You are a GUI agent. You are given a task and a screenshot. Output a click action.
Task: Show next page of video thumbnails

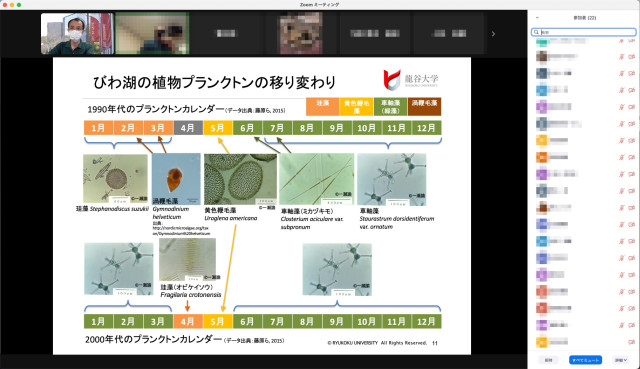click(x=493, y=34)
